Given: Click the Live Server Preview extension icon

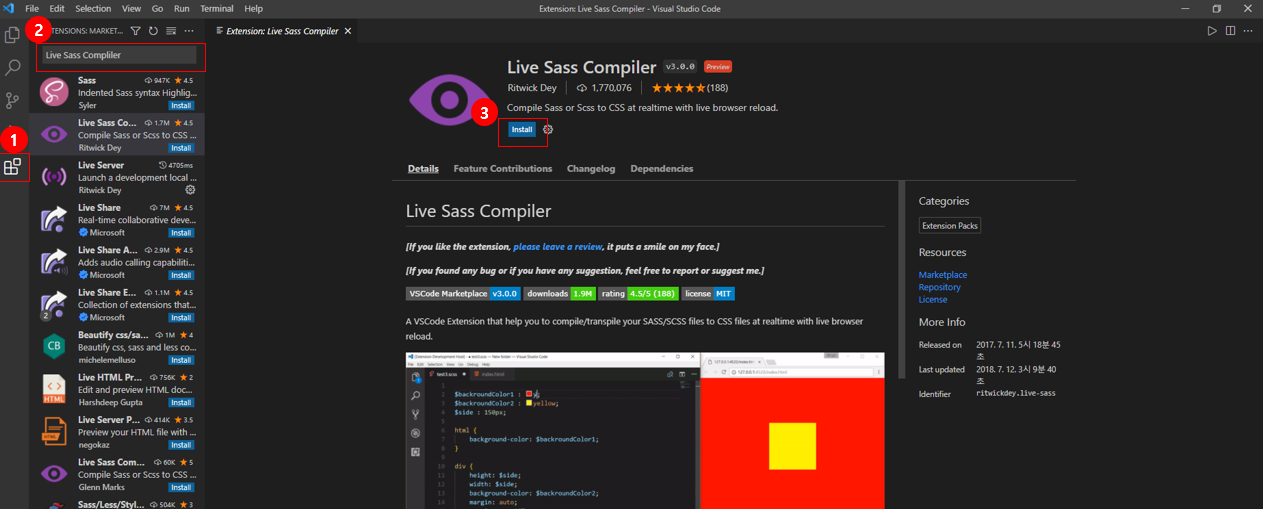Looking at the screenshot, I should pyautogui.click(x=53, y=431).
